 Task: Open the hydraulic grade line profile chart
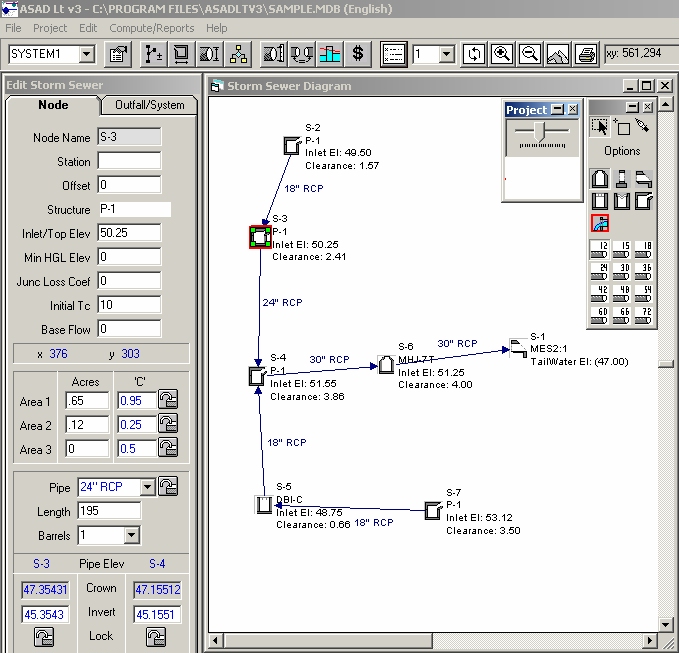330,54
